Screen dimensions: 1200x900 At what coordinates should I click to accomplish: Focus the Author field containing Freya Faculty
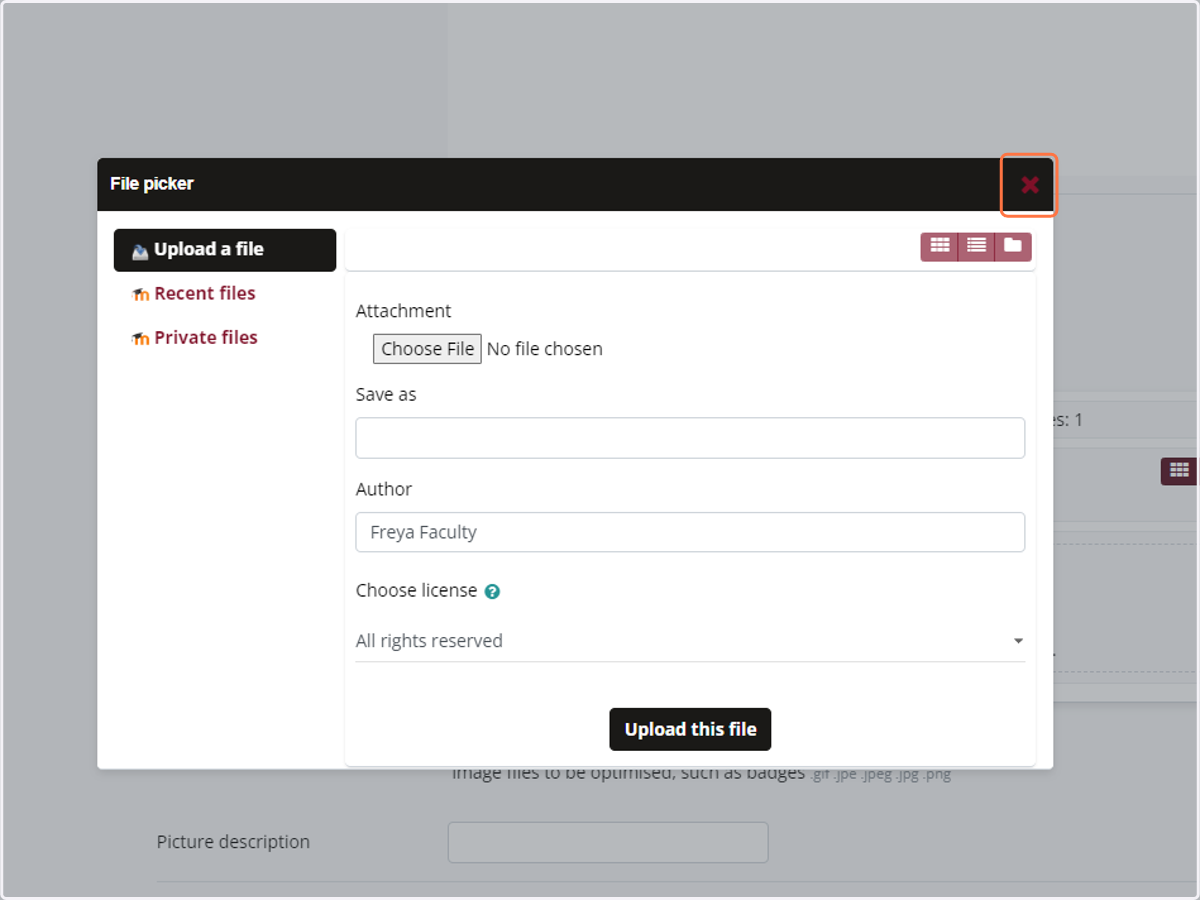[x=690, y=532]
